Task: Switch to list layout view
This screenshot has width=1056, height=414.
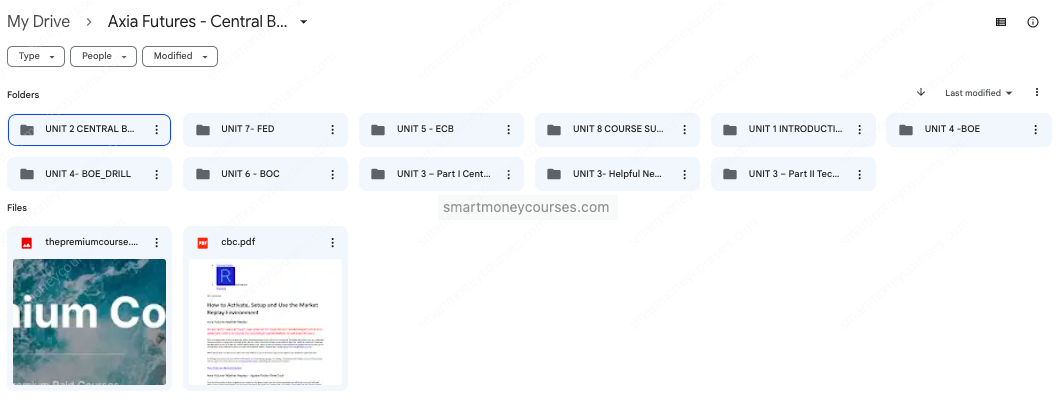Action: coord(1002,22)
